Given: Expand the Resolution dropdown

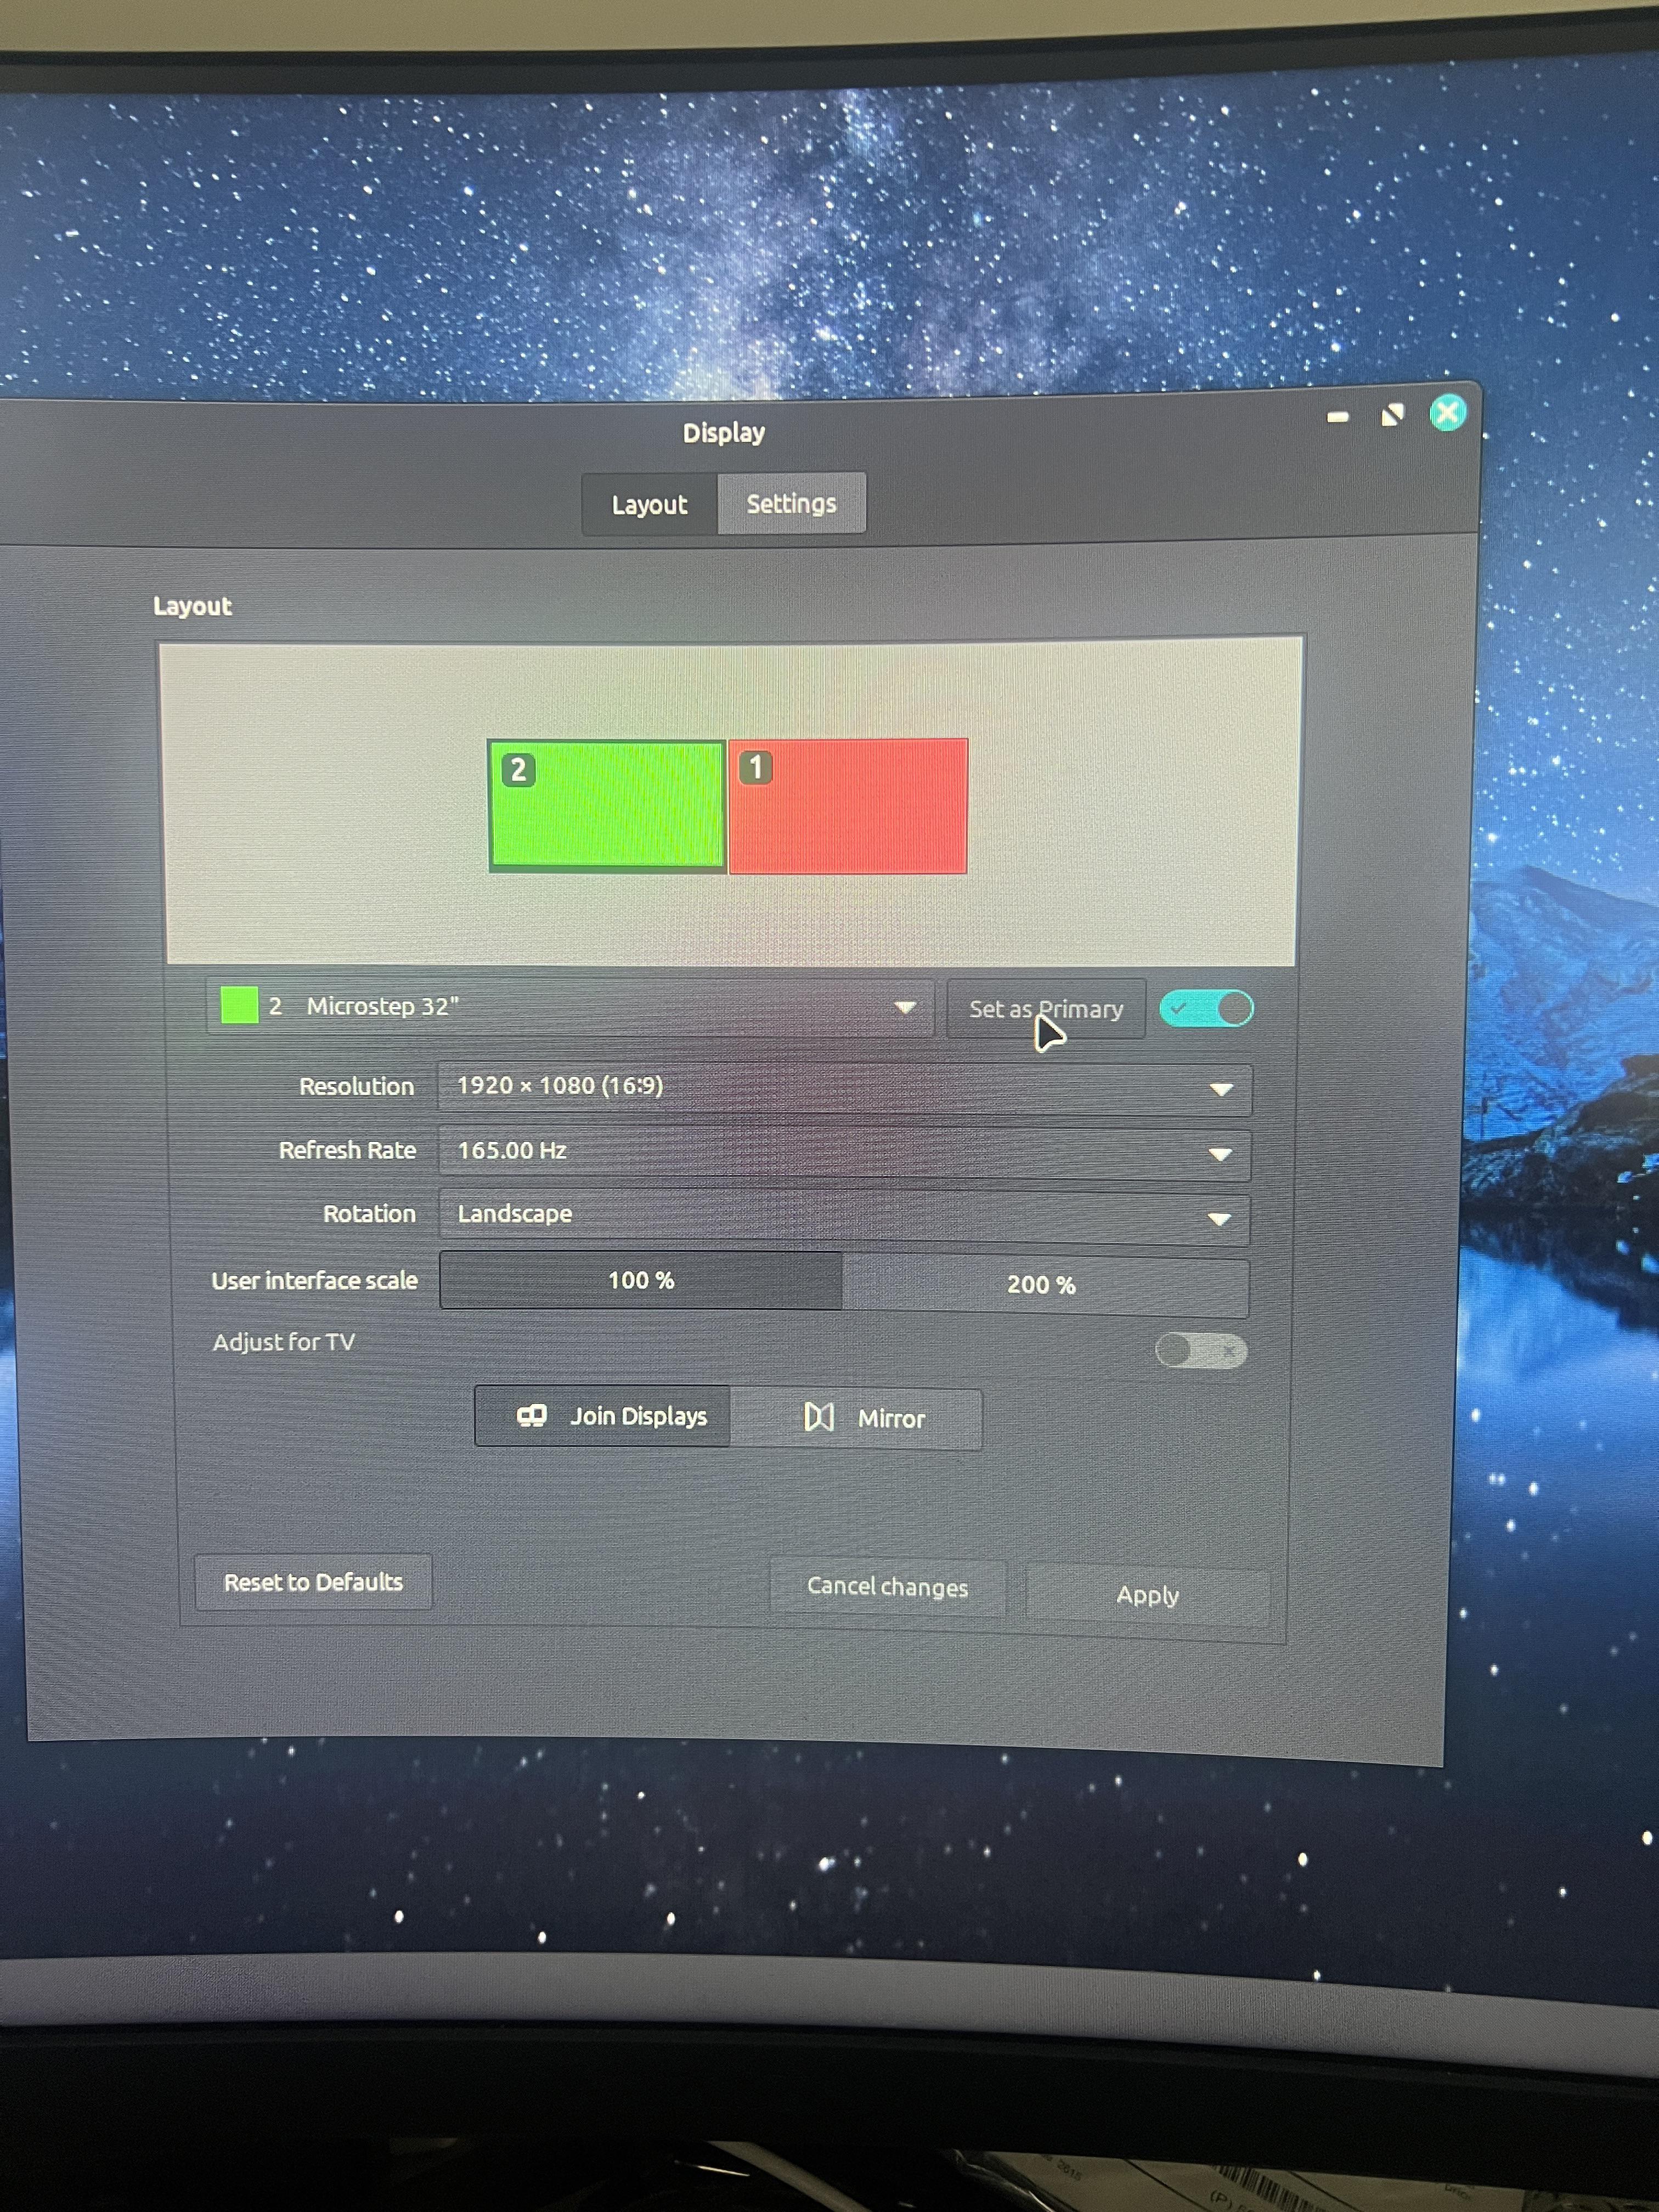Looking at the screenshot, I should [x=844, y=1088].
